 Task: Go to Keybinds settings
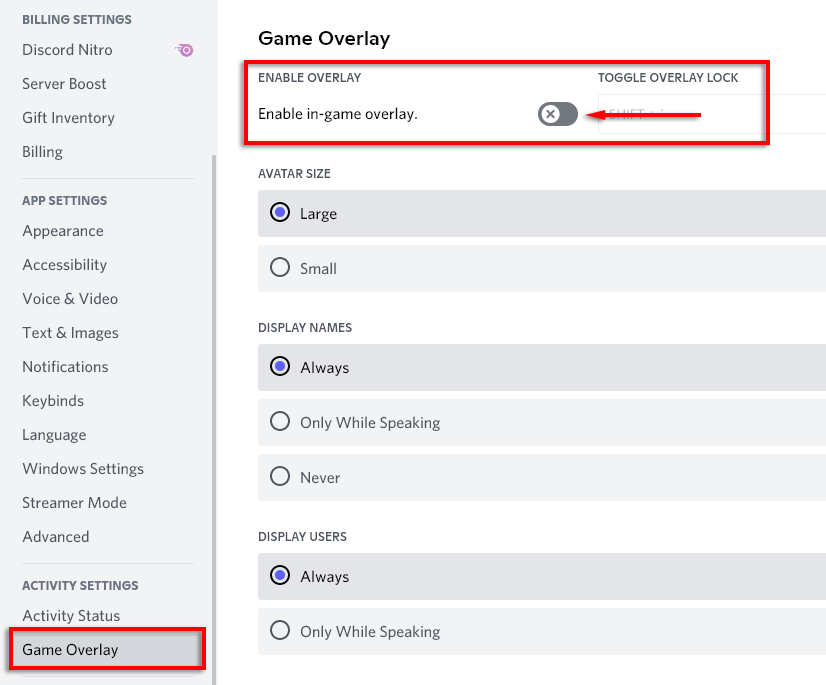pyautogui.click(x=53, y=401)
